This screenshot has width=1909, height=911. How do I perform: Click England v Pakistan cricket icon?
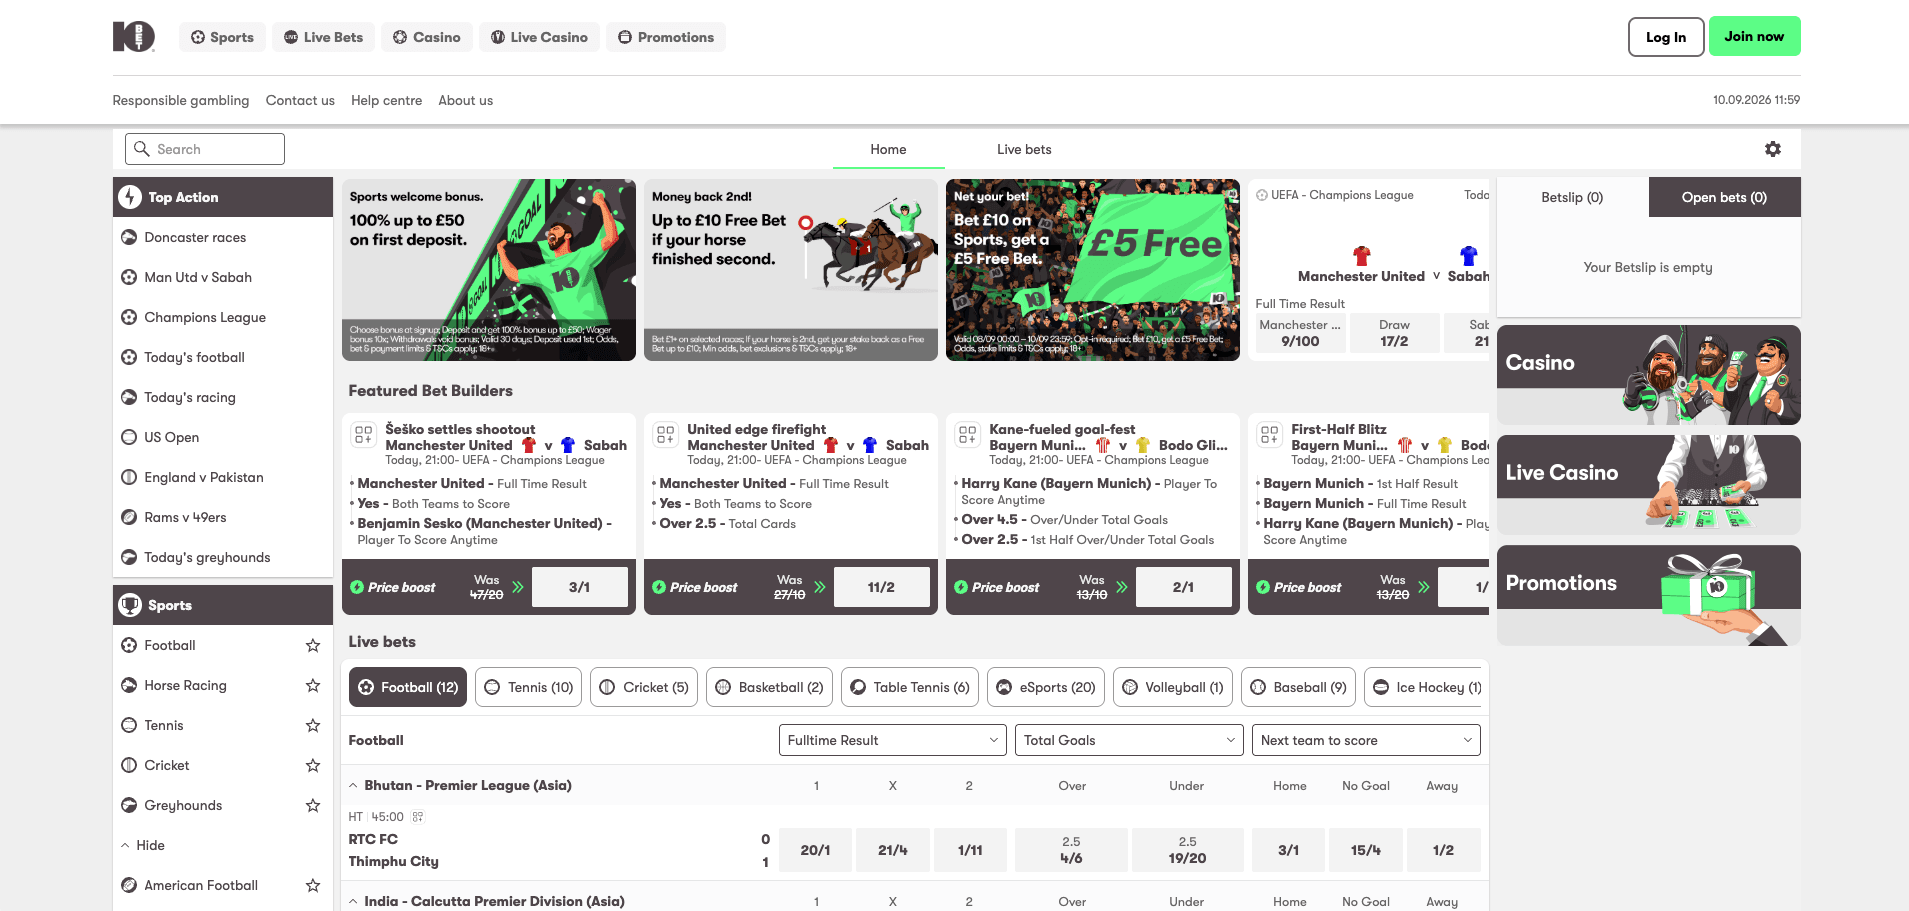point(129,477)
